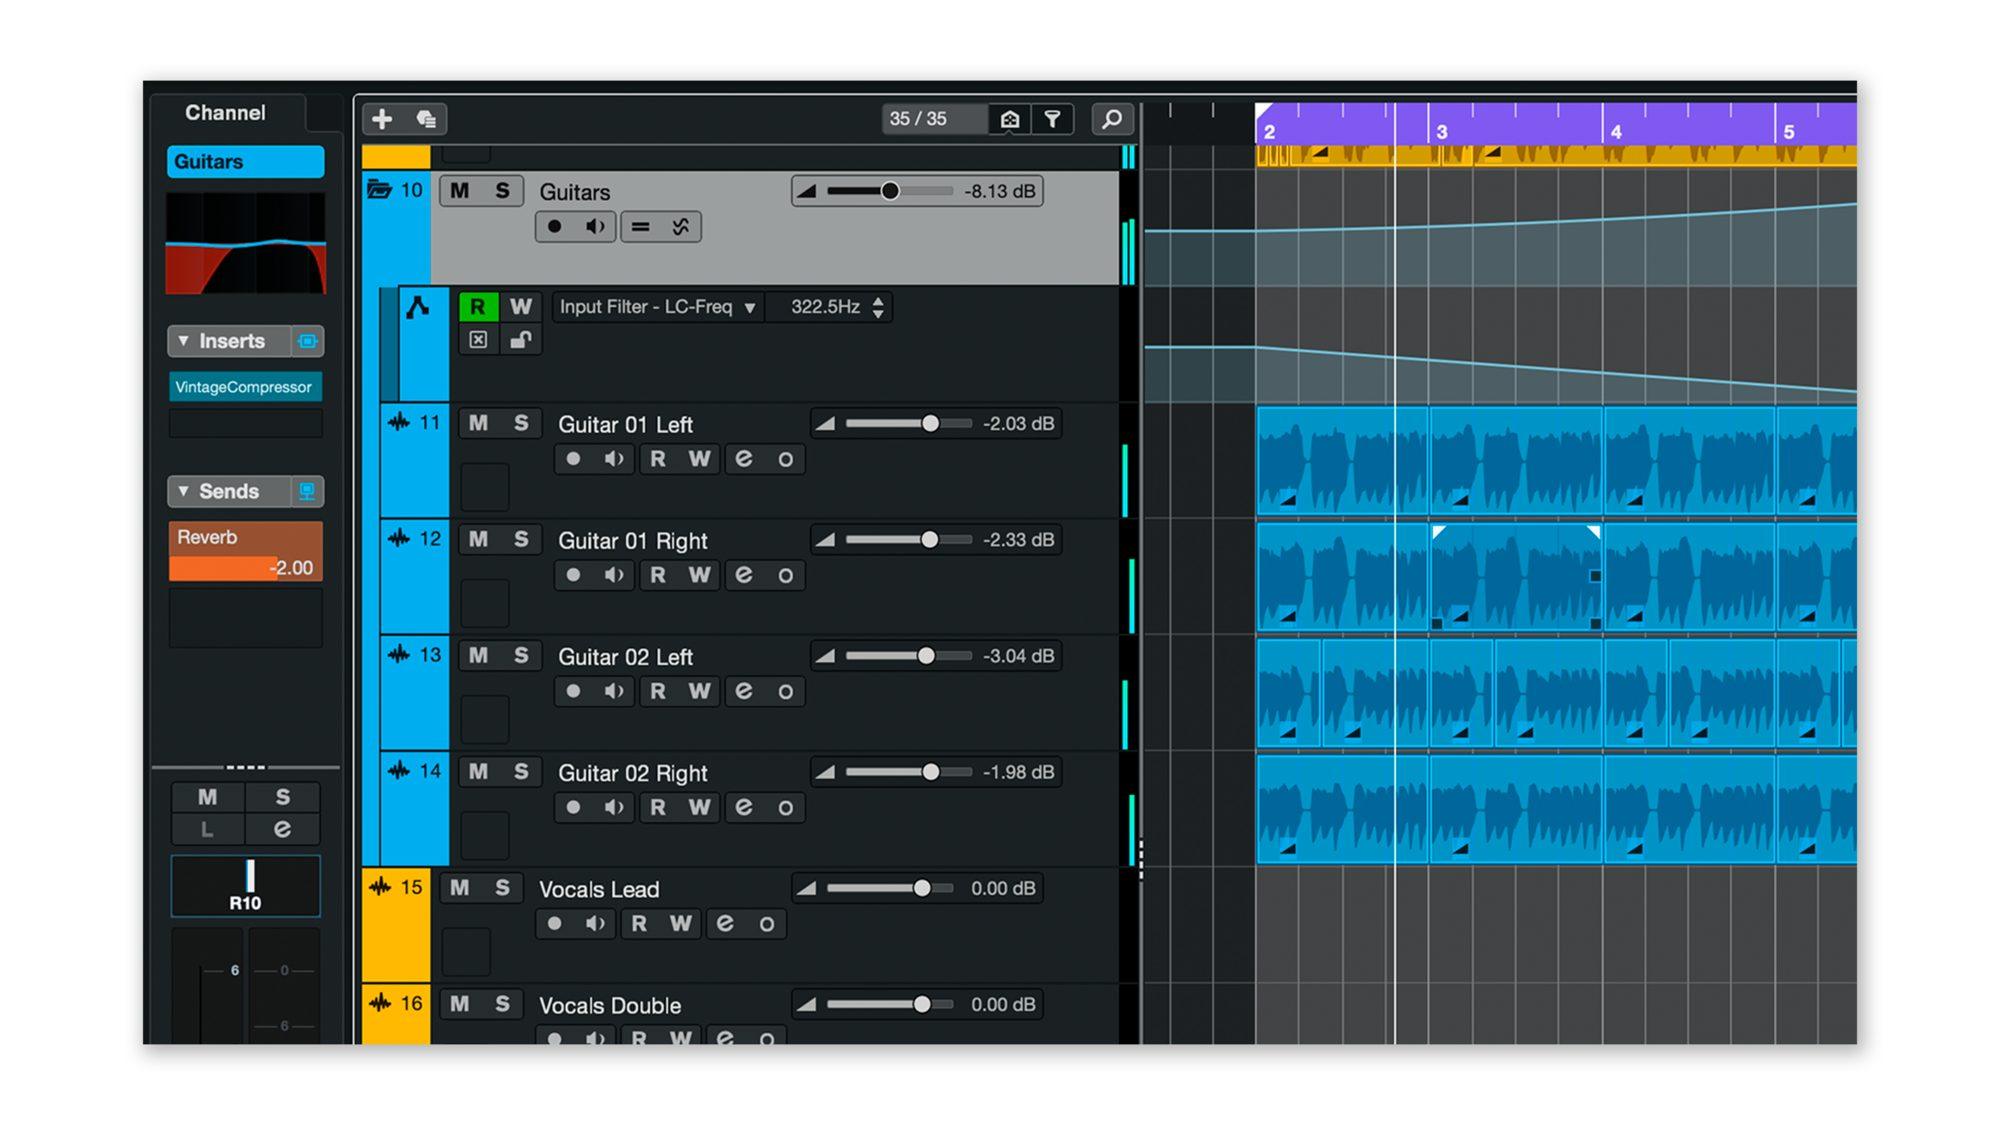Solo Guitar 02 Right track
Viewport: 2000px width, 1125px height.
[521, 771]
